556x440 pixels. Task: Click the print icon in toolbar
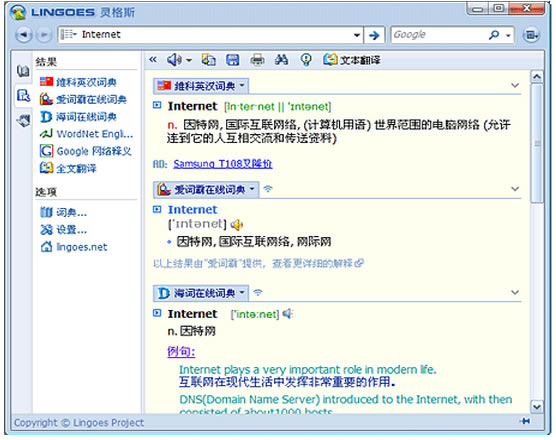[x=257, y=60]
